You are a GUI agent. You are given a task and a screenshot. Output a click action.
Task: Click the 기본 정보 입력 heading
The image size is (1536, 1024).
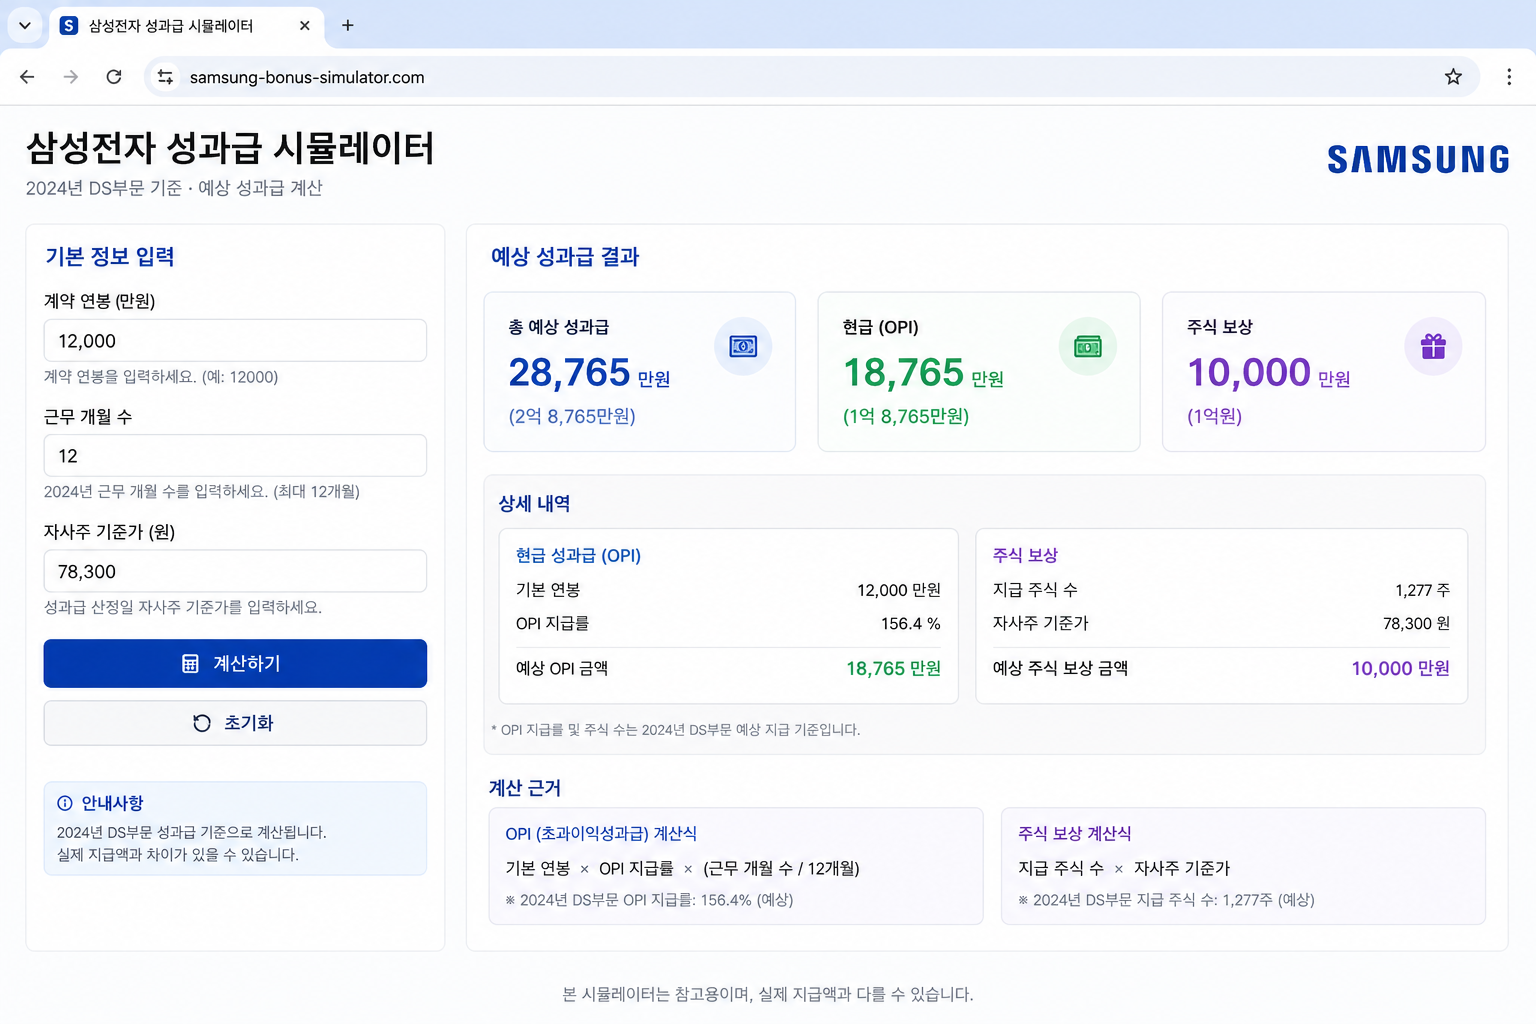(x=110, y=257)
